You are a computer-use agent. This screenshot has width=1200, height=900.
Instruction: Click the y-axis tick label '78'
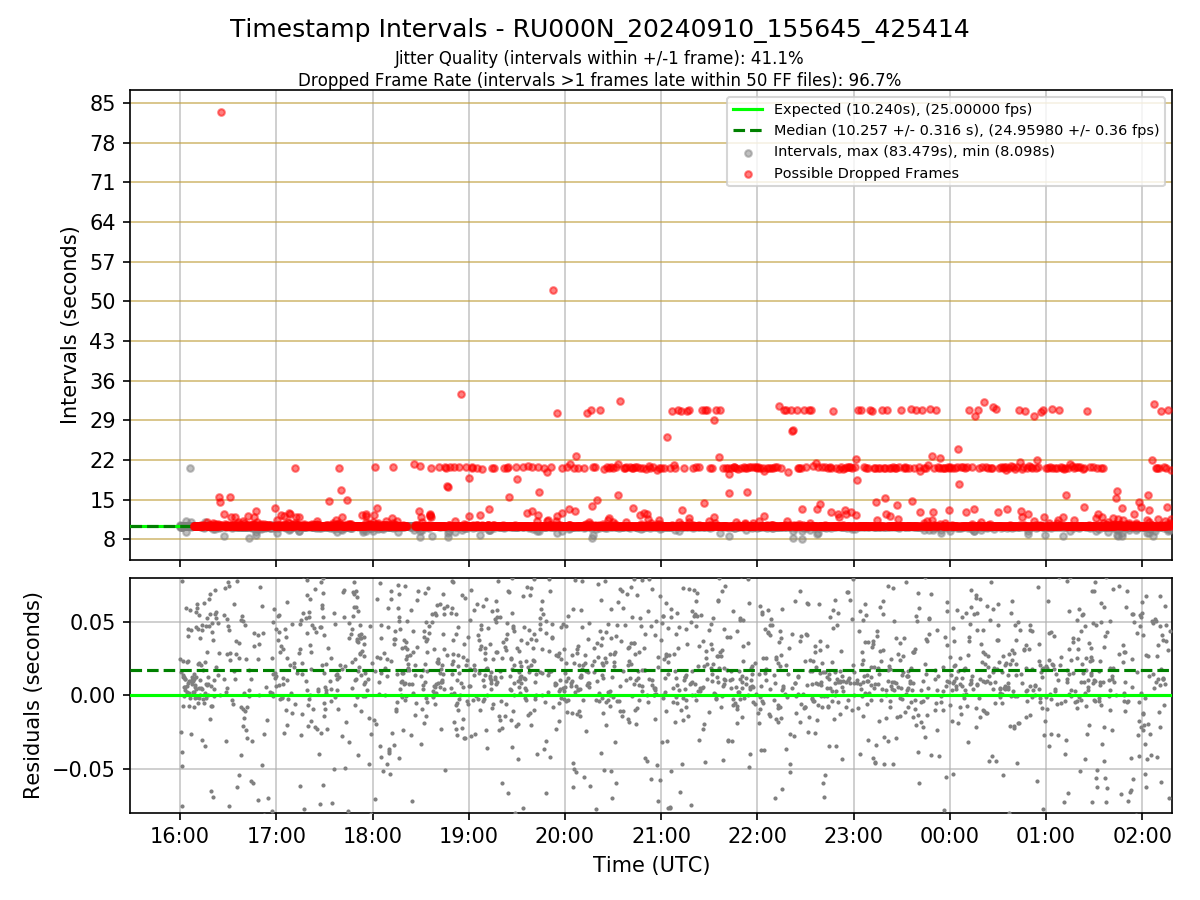coord(104,143)
